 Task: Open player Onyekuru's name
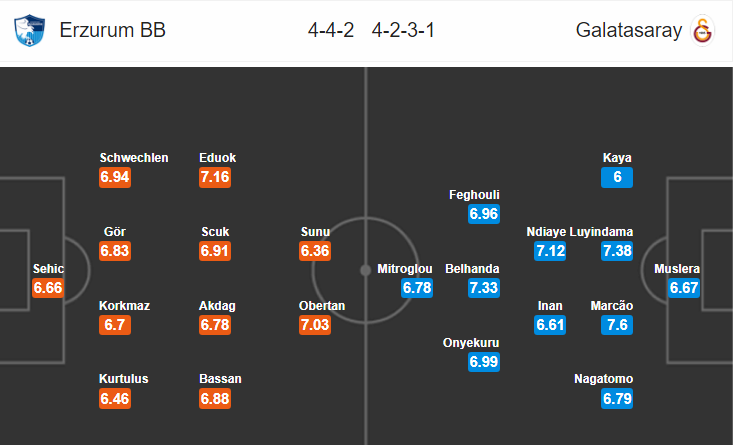471,343
